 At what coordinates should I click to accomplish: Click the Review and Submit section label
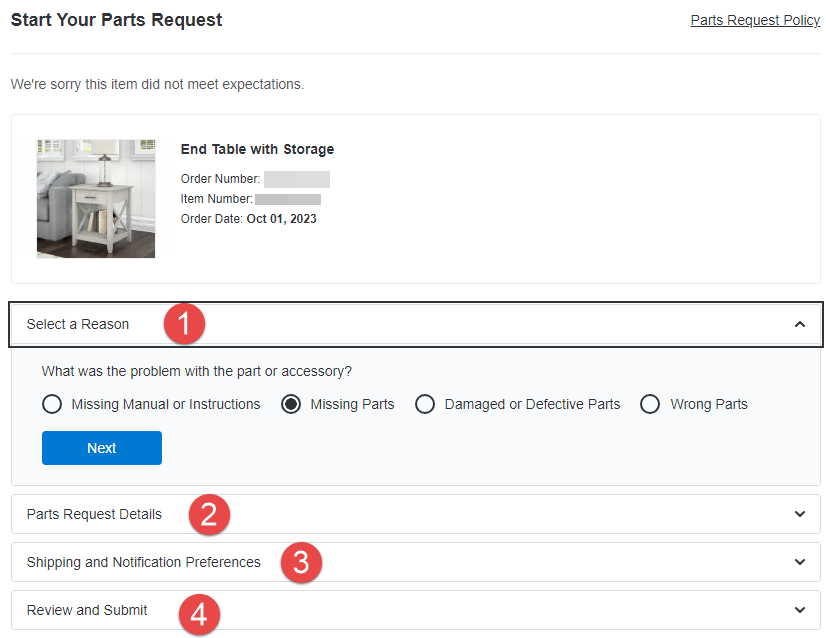pyautogui.click(x=87, y=610)
